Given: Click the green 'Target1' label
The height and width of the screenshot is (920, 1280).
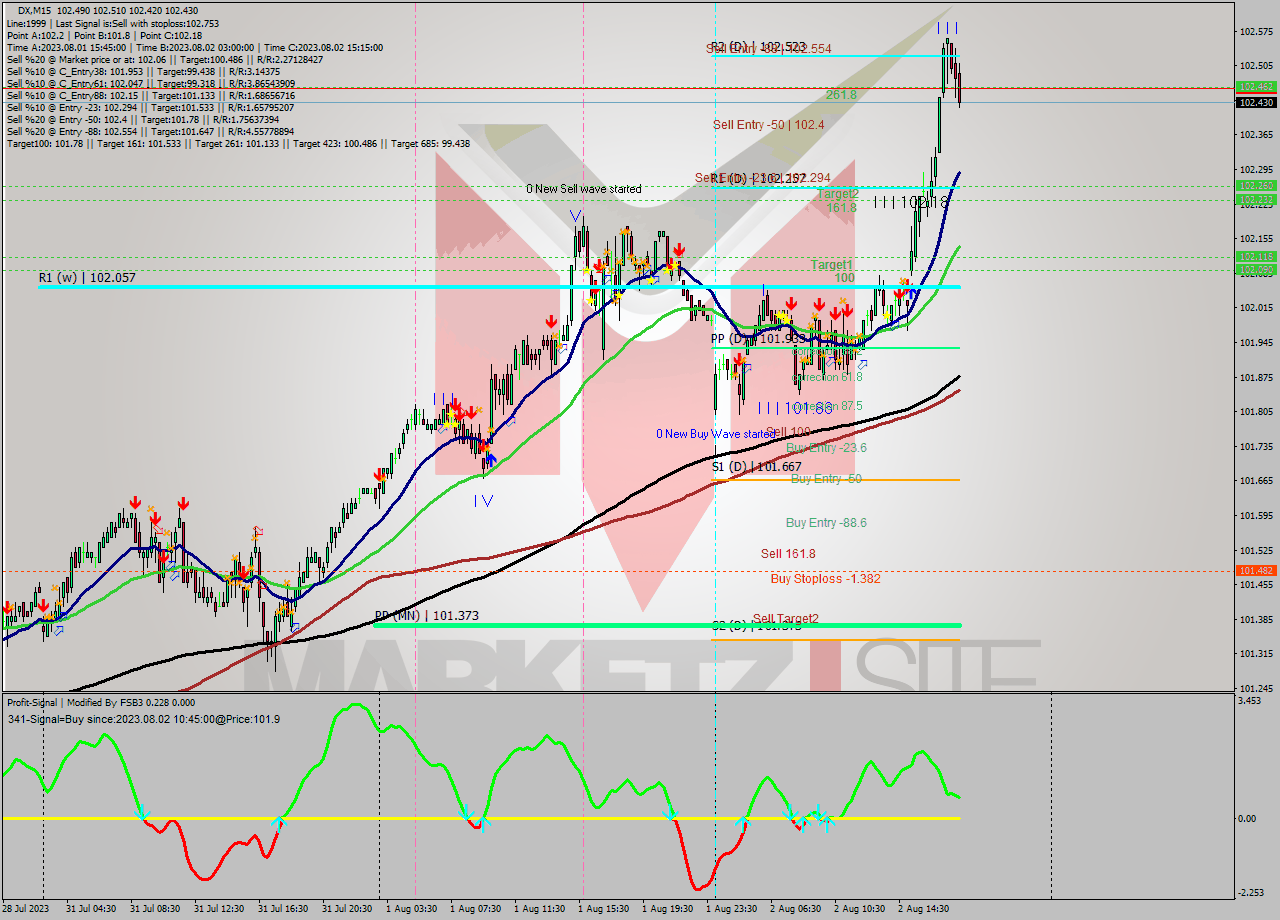Looking at the screenshot, I should (832, 265).
